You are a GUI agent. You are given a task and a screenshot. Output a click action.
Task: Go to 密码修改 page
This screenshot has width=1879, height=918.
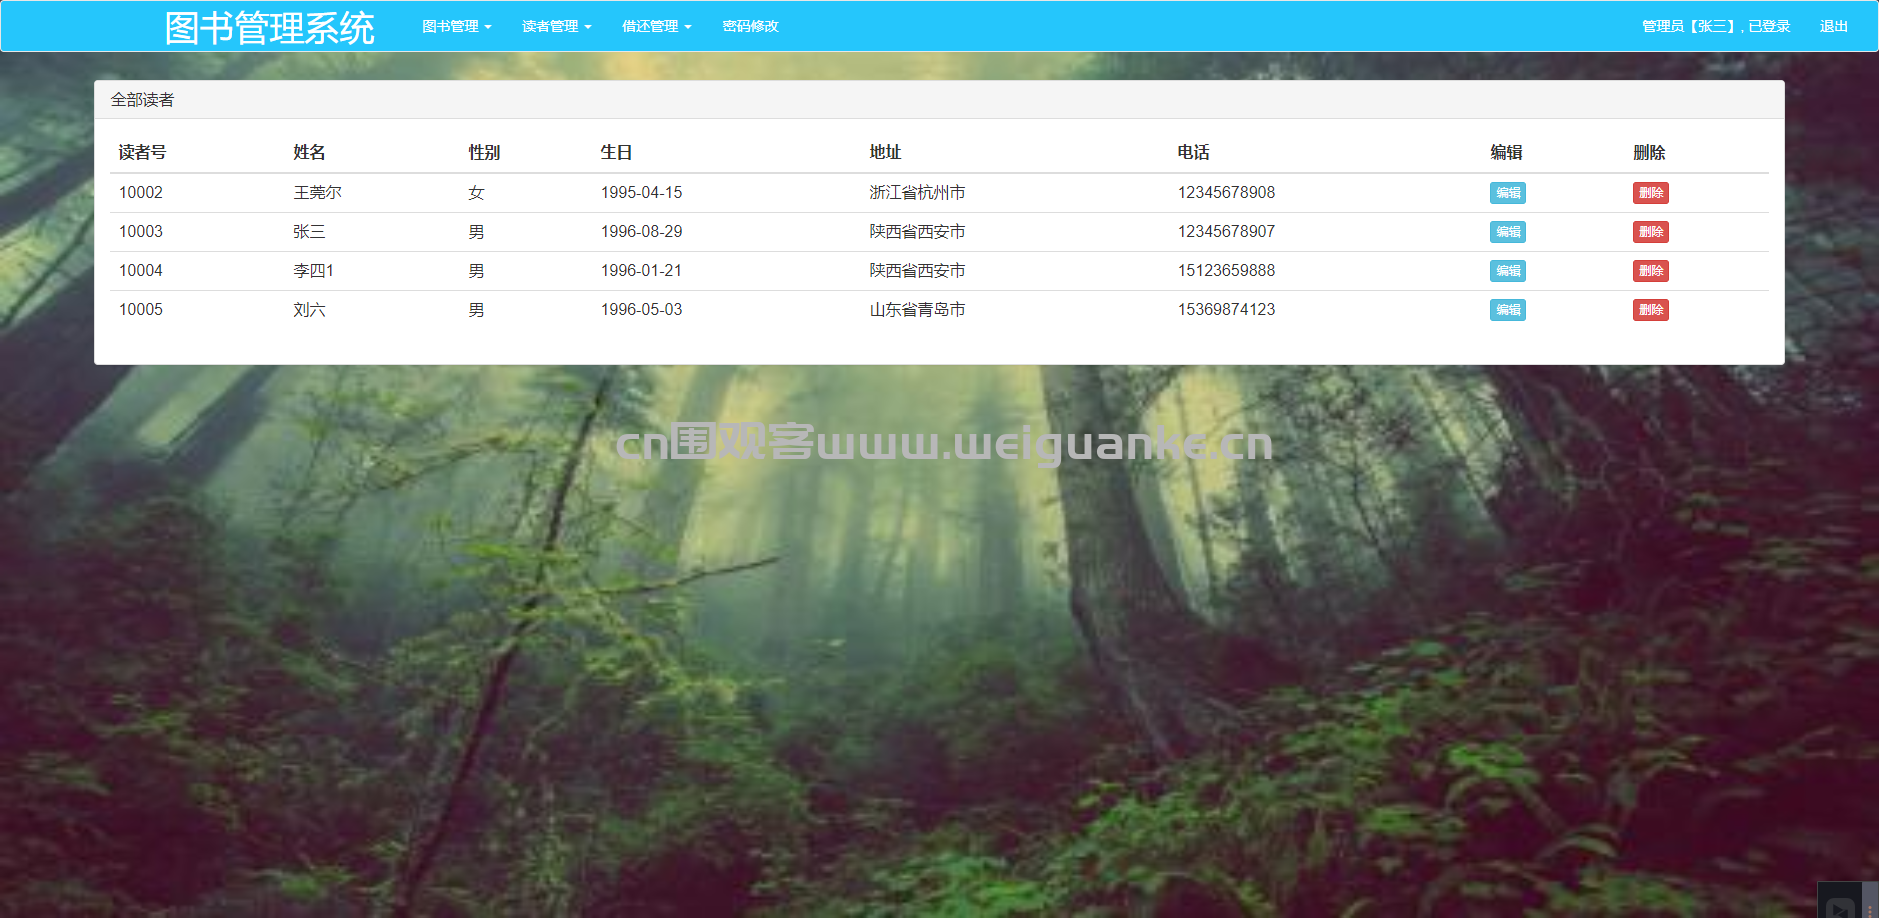pos(750,26)
